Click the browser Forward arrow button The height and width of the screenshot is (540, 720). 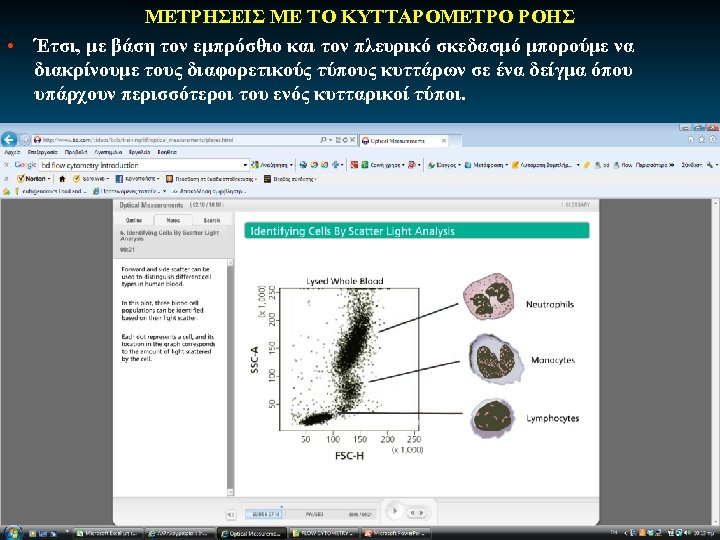click(x=24, y=140)
